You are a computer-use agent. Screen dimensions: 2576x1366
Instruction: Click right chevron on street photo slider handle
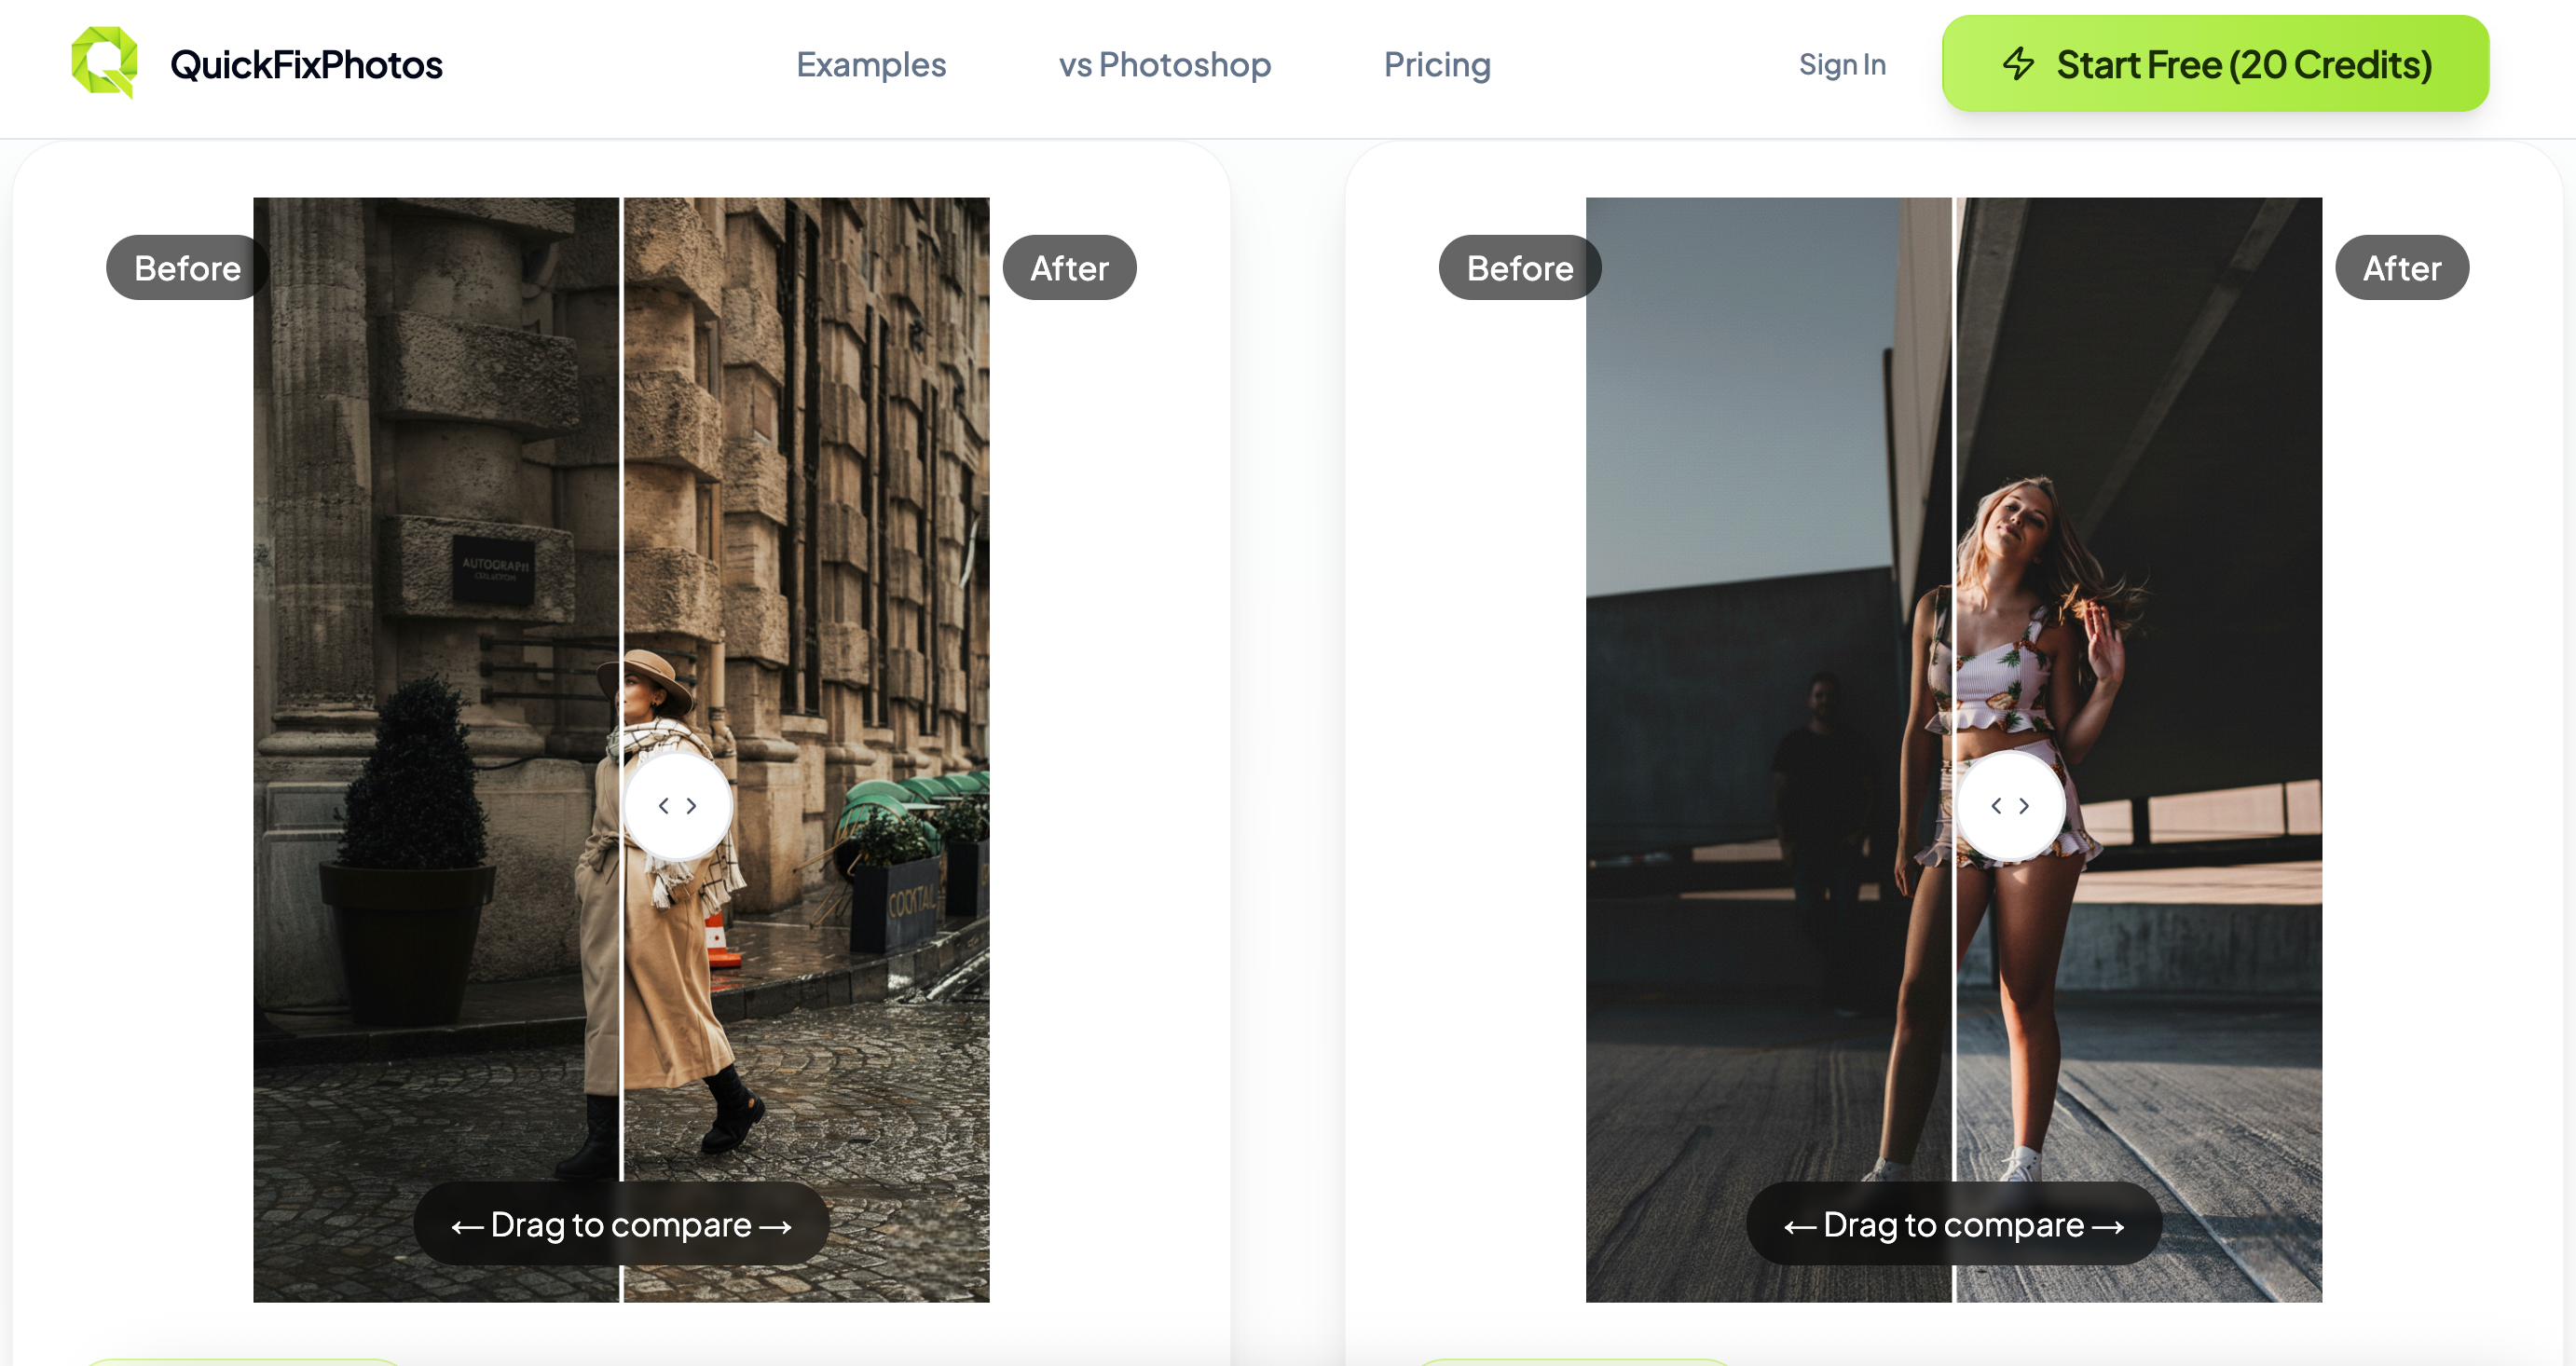[x=691, y=806]
